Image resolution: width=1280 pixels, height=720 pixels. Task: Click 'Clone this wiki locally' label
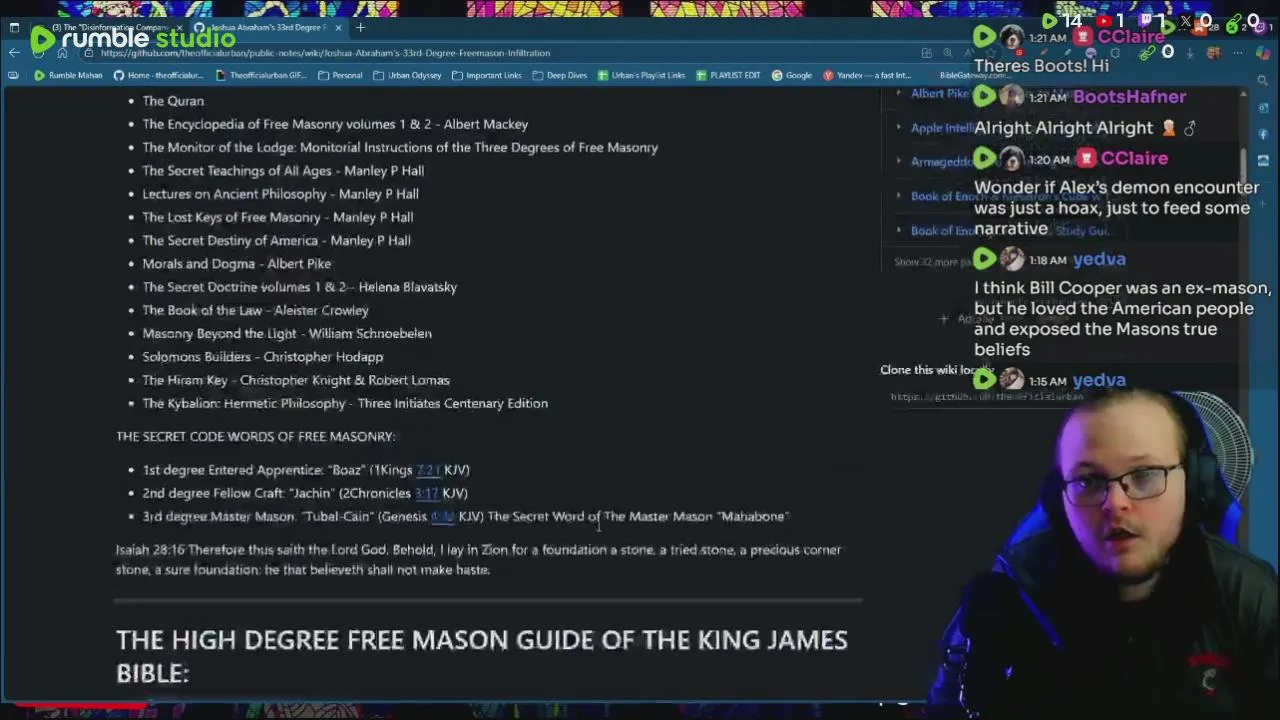pyautogui.click(x=936, y=370)
